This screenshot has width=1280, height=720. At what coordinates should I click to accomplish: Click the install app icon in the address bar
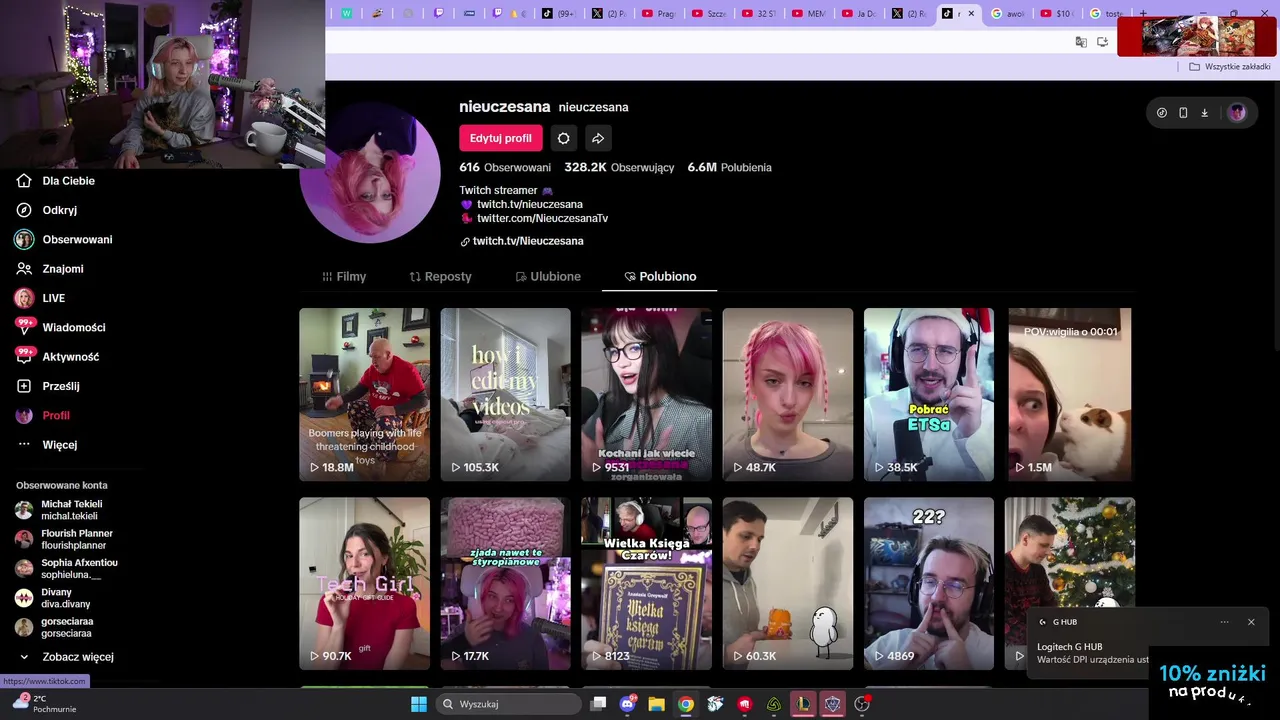(x=1103, y=42)
